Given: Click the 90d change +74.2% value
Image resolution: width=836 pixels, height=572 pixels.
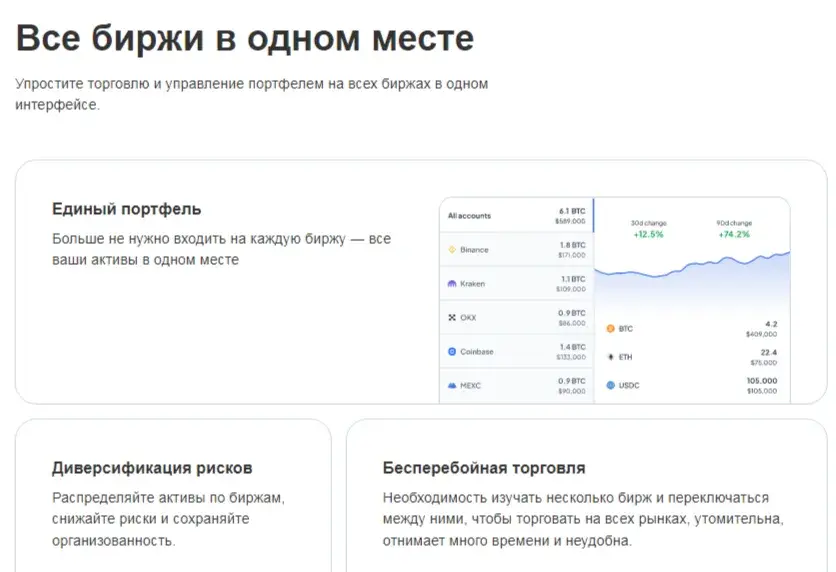Looking at the screenshot, I should pos(734,235).
